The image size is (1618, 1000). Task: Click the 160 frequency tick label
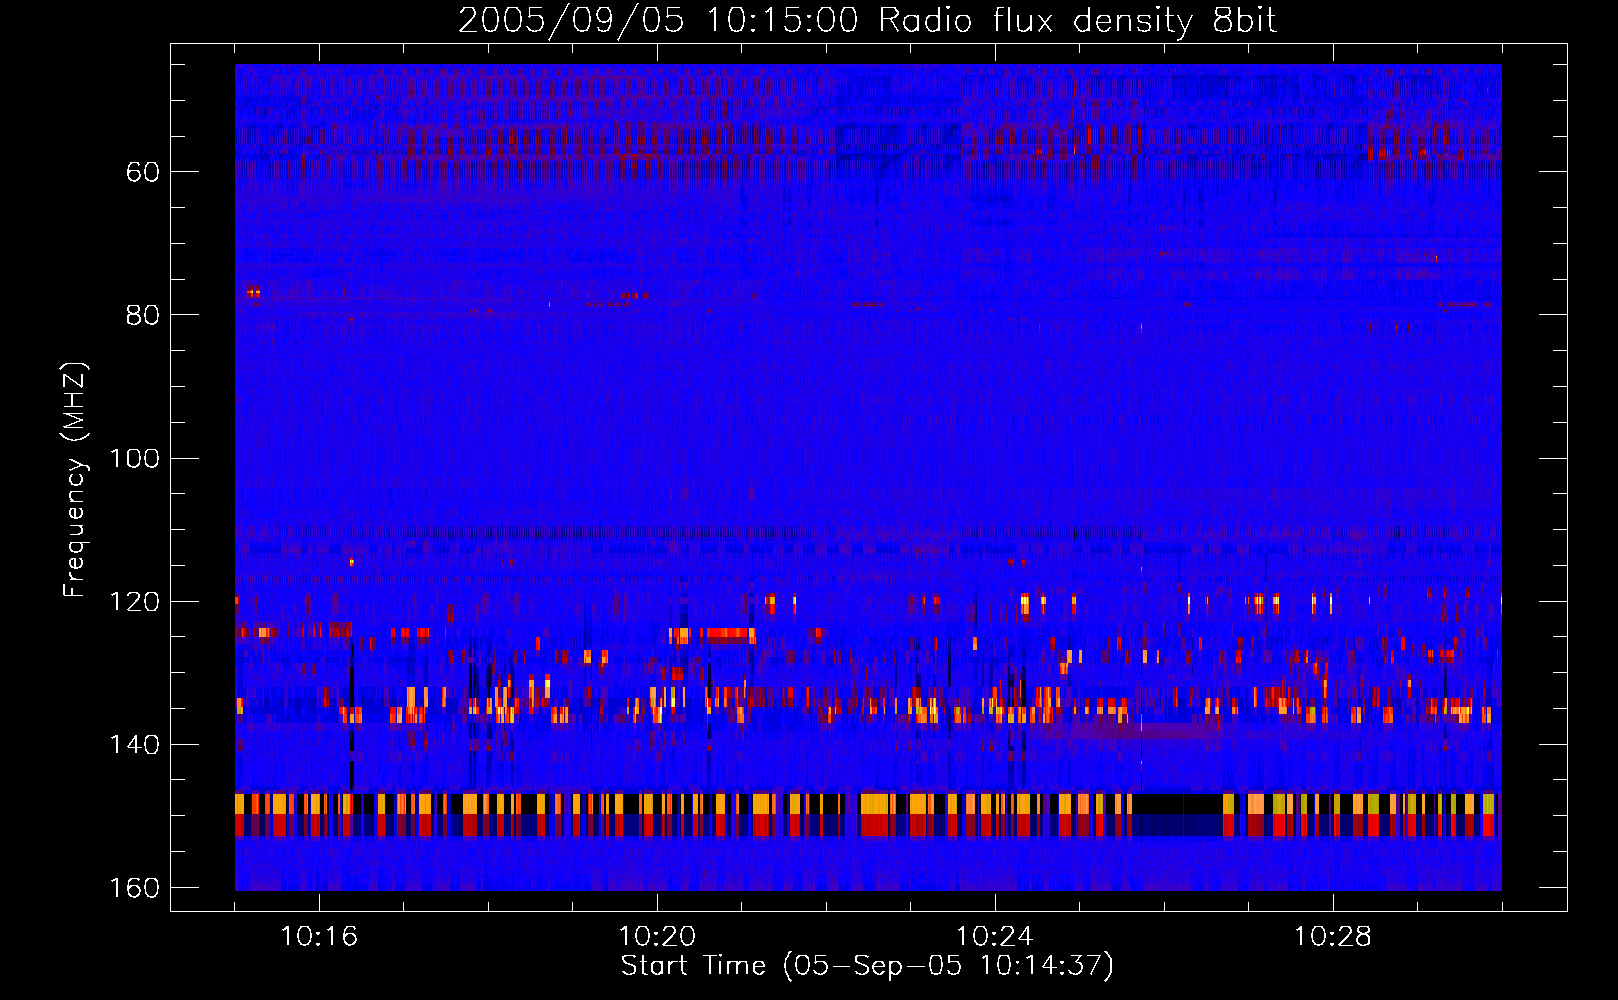point(134,888)
